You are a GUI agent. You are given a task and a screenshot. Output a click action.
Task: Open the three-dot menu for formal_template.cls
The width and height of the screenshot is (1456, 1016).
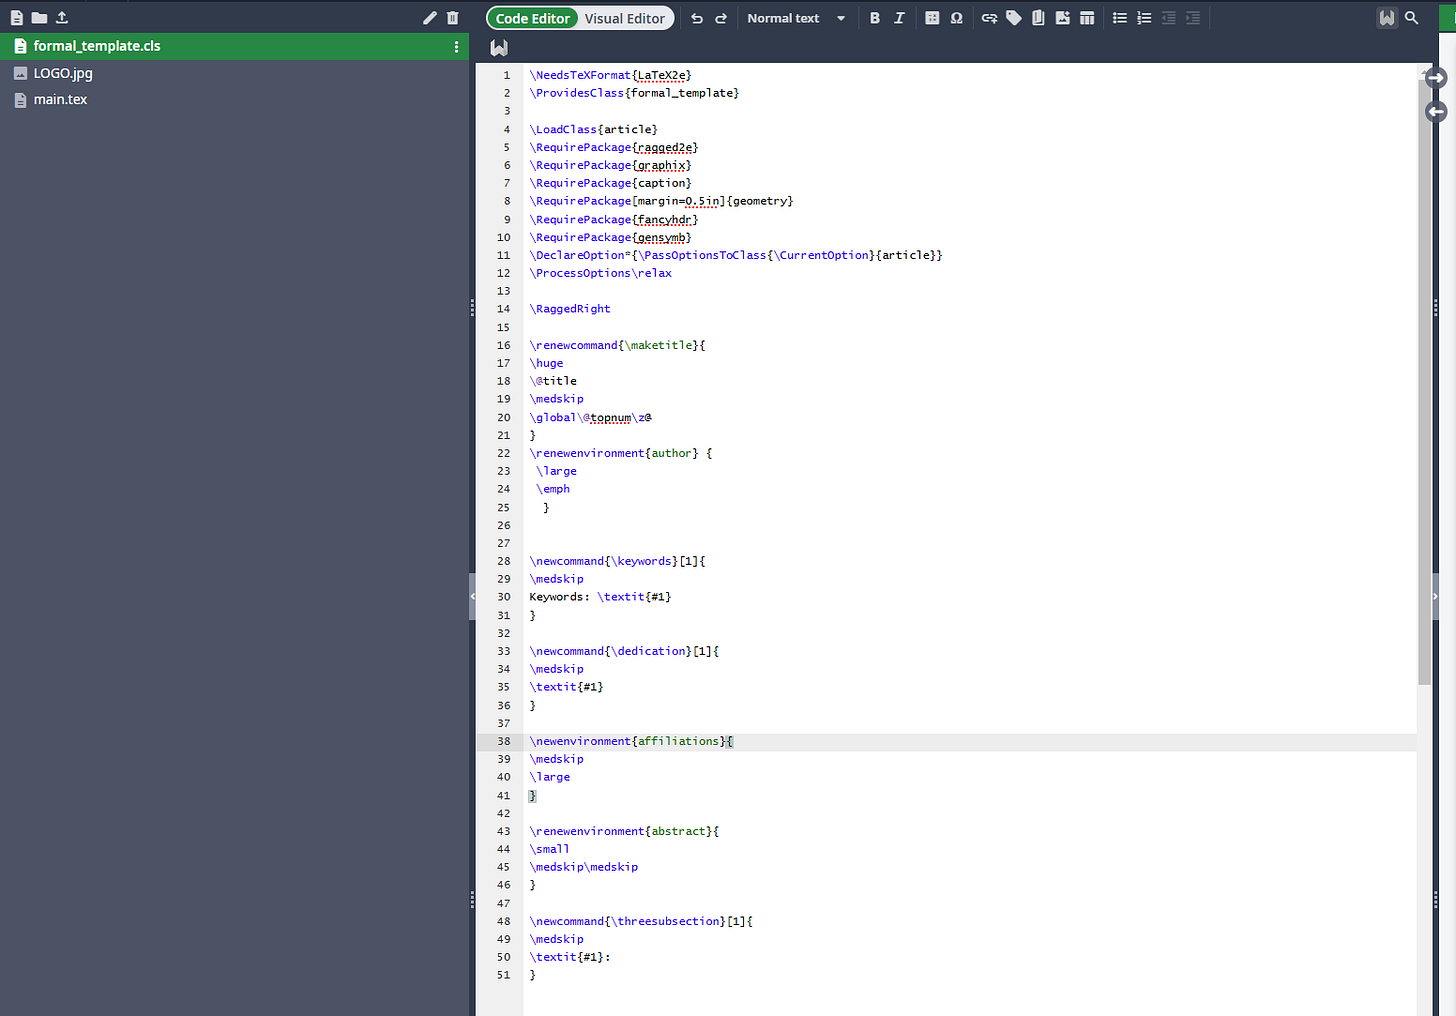tap(456, 47)
